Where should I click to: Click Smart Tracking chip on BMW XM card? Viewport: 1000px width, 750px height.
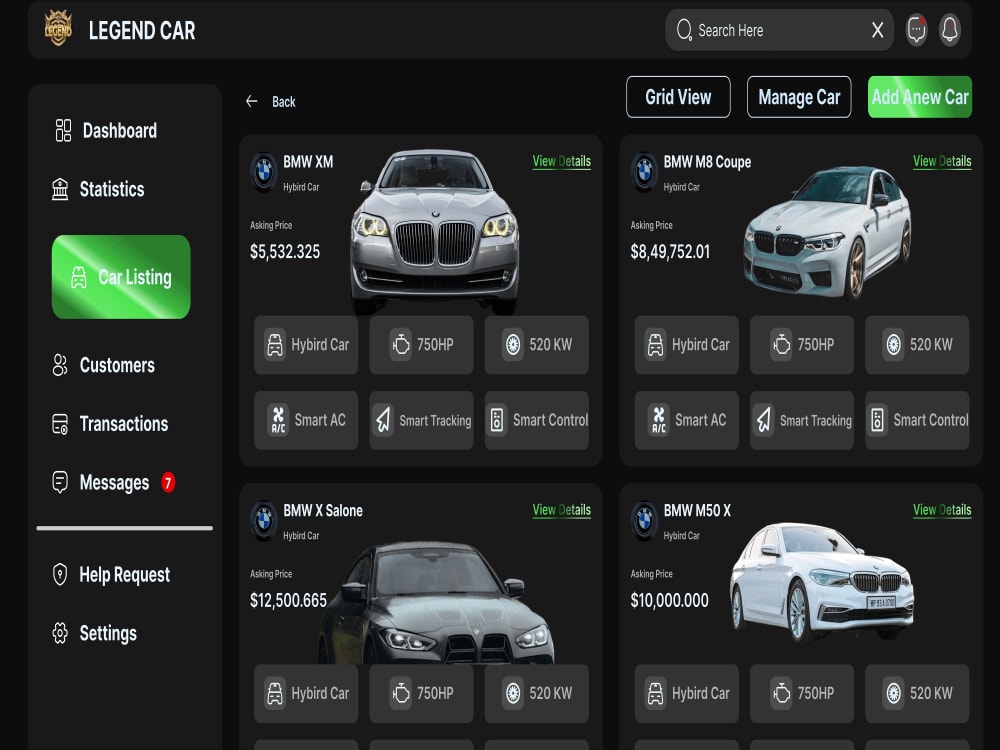click(422, 420)
